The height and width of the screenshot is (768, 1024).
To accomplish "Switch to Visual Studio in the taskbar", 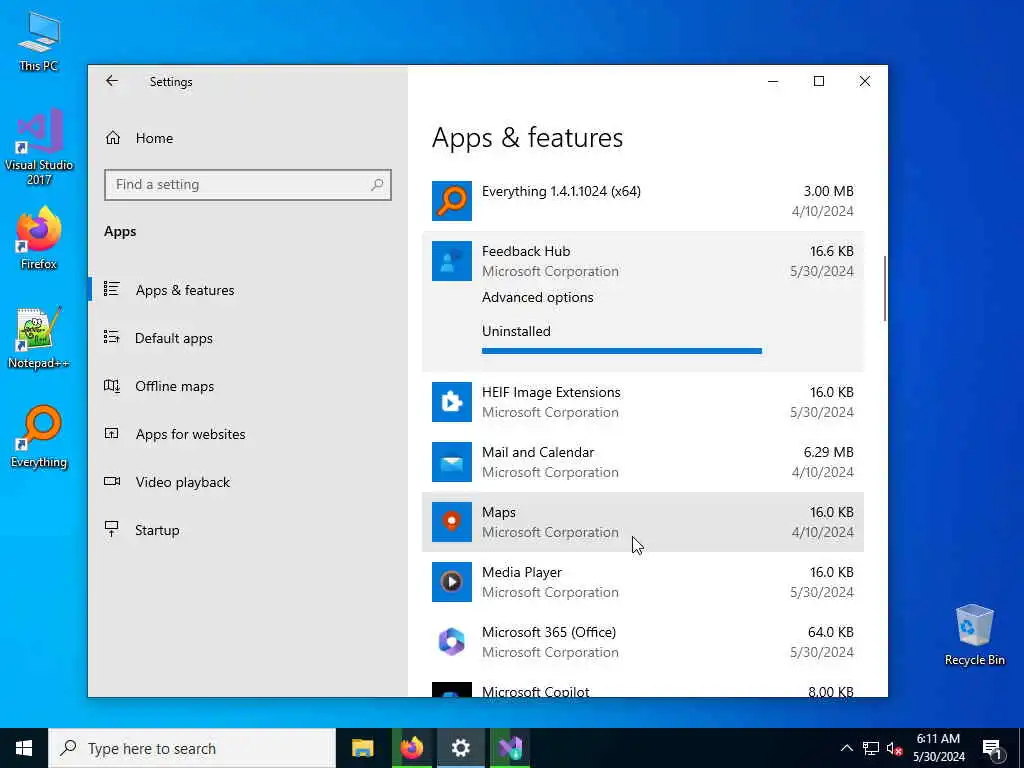I will coord(509,748).
